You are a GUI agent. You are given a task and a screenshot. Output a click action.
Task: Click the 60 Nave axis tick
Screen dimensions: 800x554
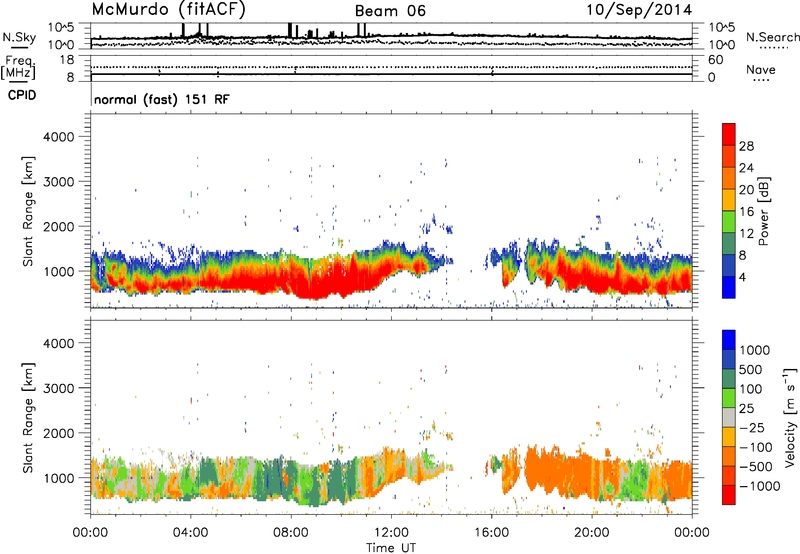[715, 60]
